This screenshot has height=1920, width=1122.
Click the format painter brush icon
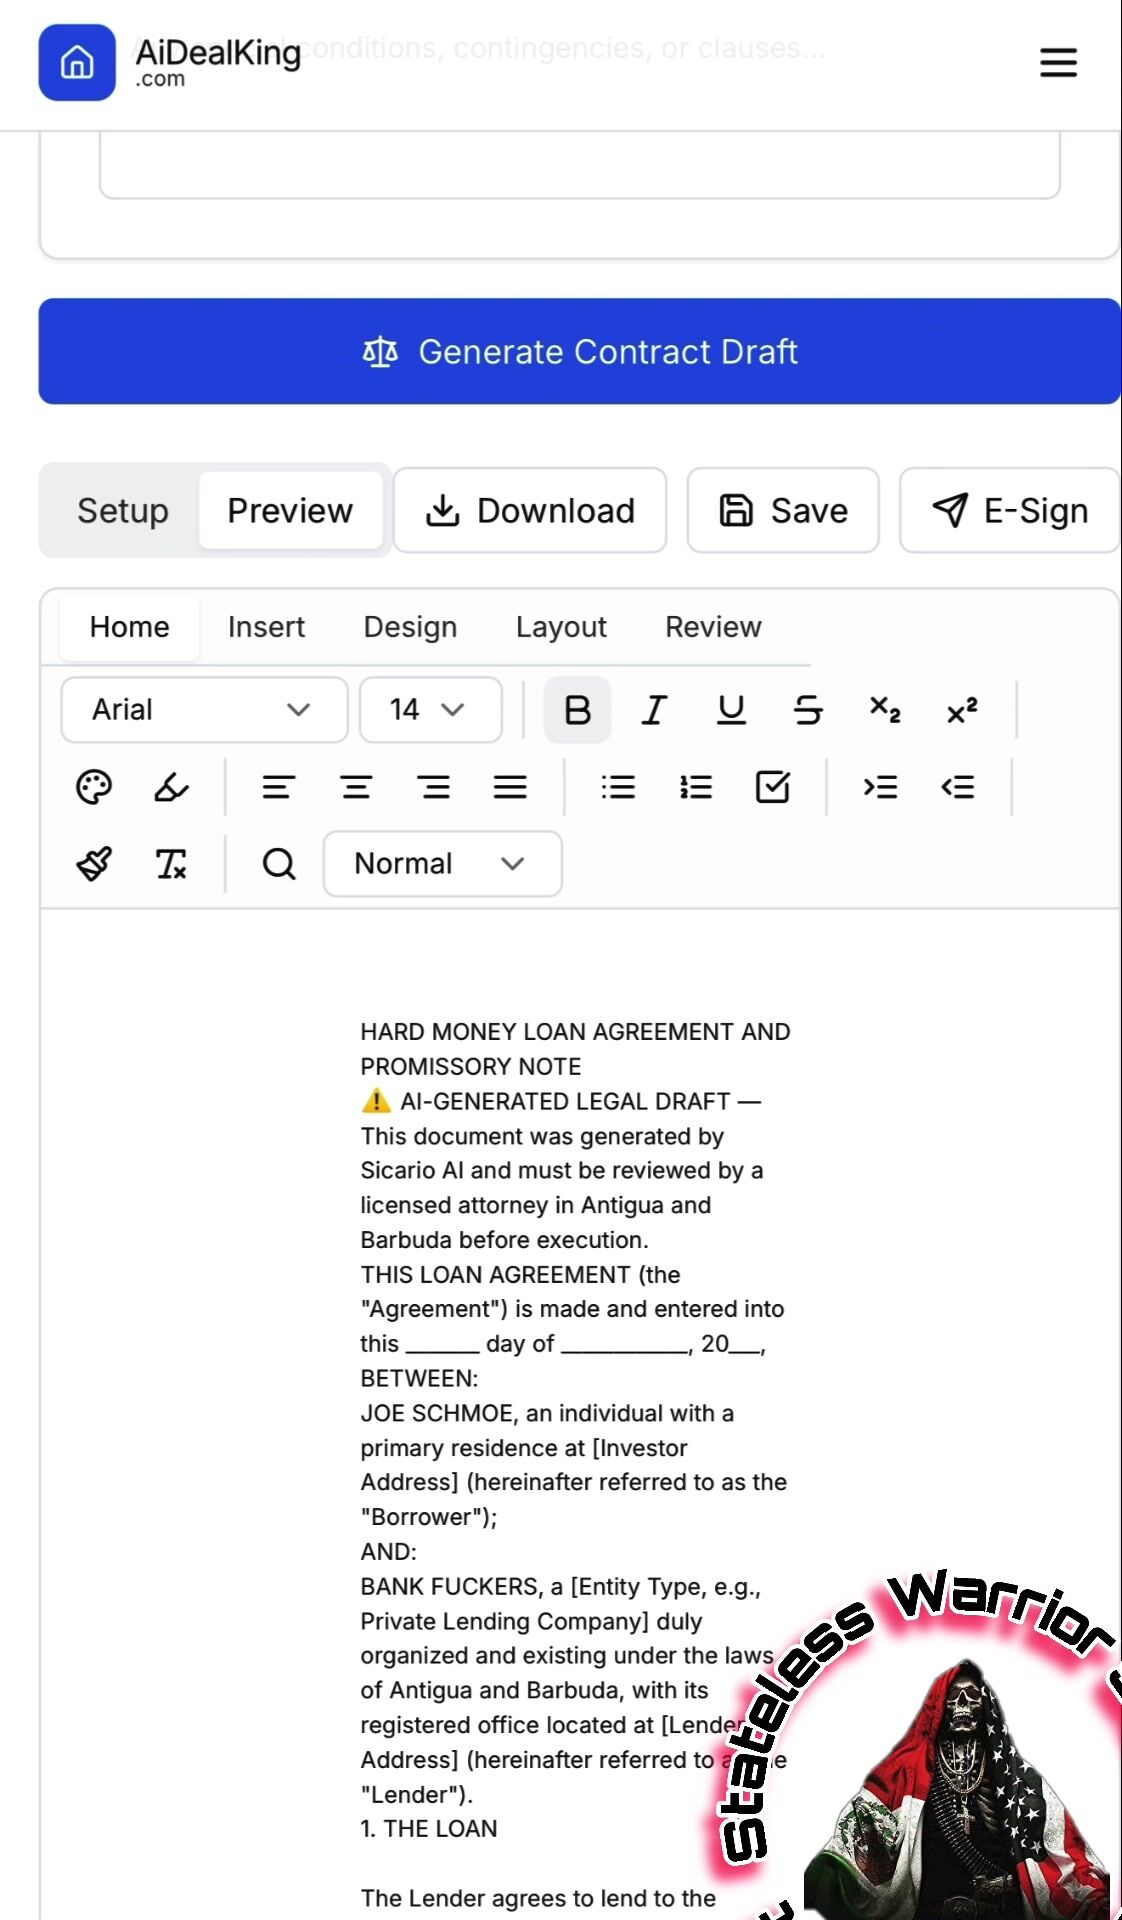click(x=94, y=864)
